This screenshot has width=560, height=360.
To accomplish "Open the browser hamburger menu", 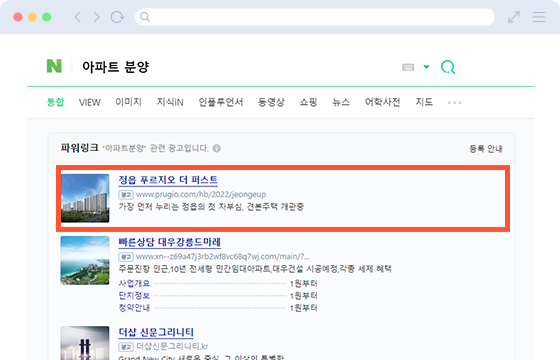I will [x=539, y=17].
